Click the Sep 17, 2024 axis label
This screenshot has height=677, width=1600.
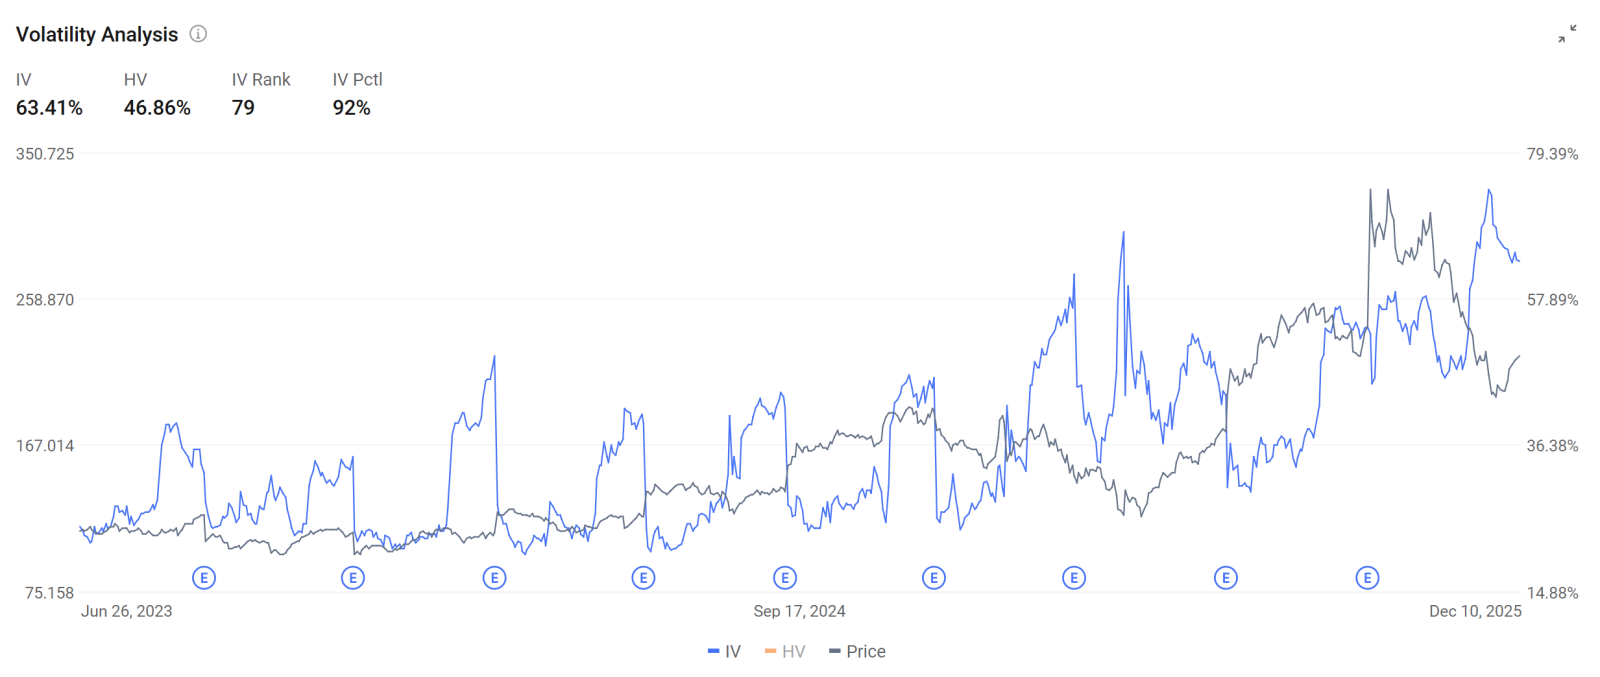point(799,611)
